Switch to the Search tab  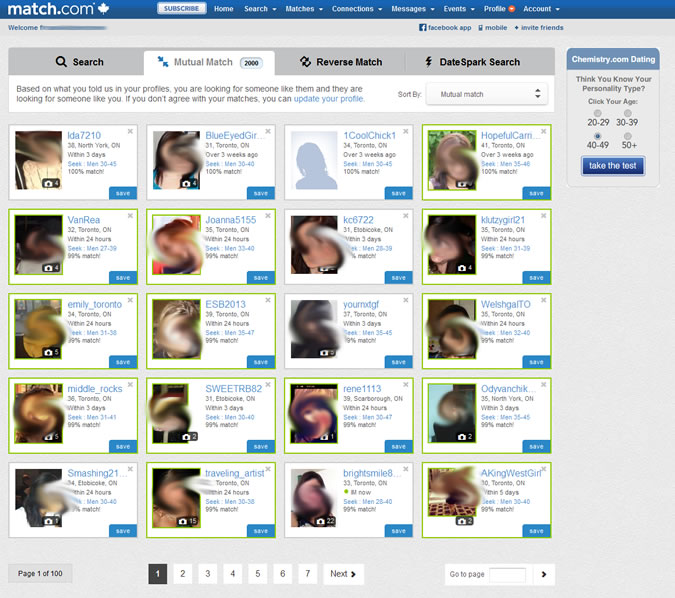tap(79, 62)
